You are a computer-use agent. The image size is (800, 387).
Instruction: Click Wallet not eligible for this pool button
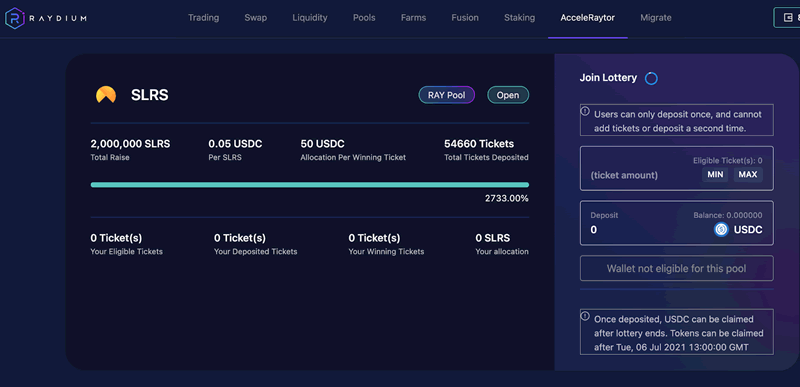coord(677,268)
